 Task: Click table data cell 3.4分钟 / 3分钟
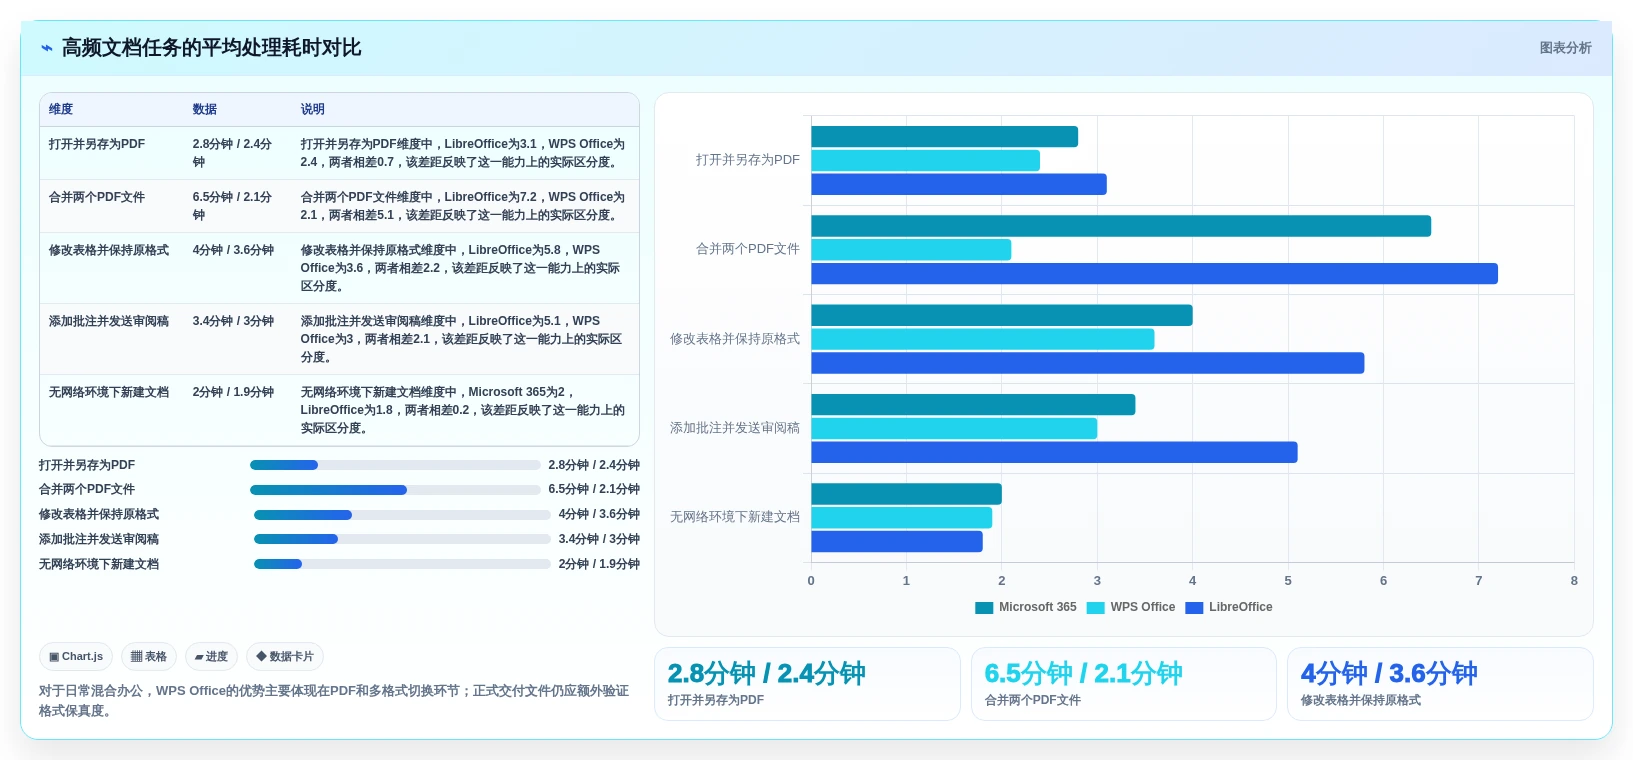pos(238,339)
